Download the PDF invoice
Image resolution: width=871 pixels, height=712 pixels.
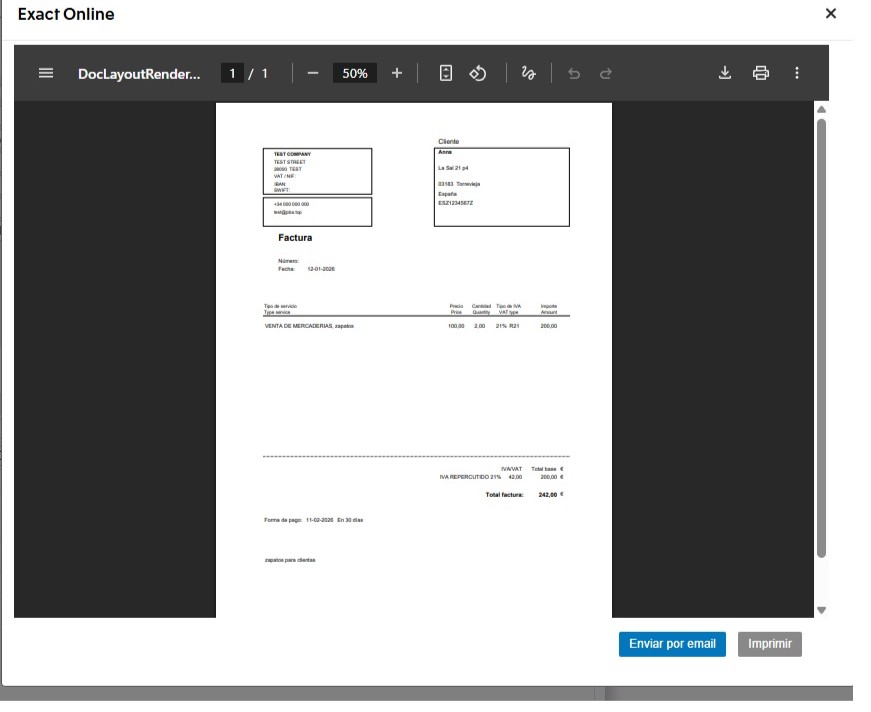click(x=726, y=73)
